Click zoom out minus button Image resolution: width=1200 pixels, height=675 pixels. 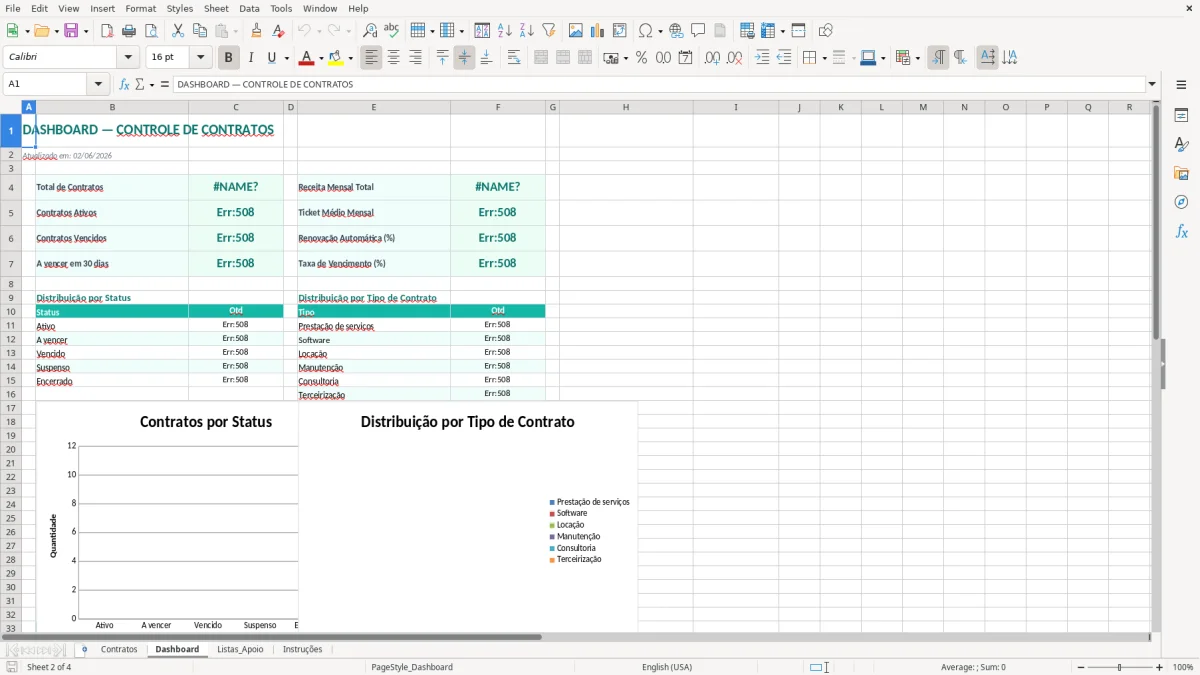pos(1080,667)
